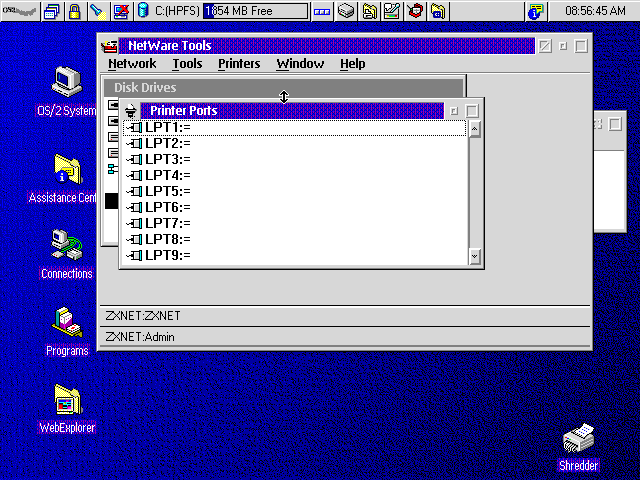640x480 pixels.
Task: Select the LPT1:= port row
Action: 294,128
